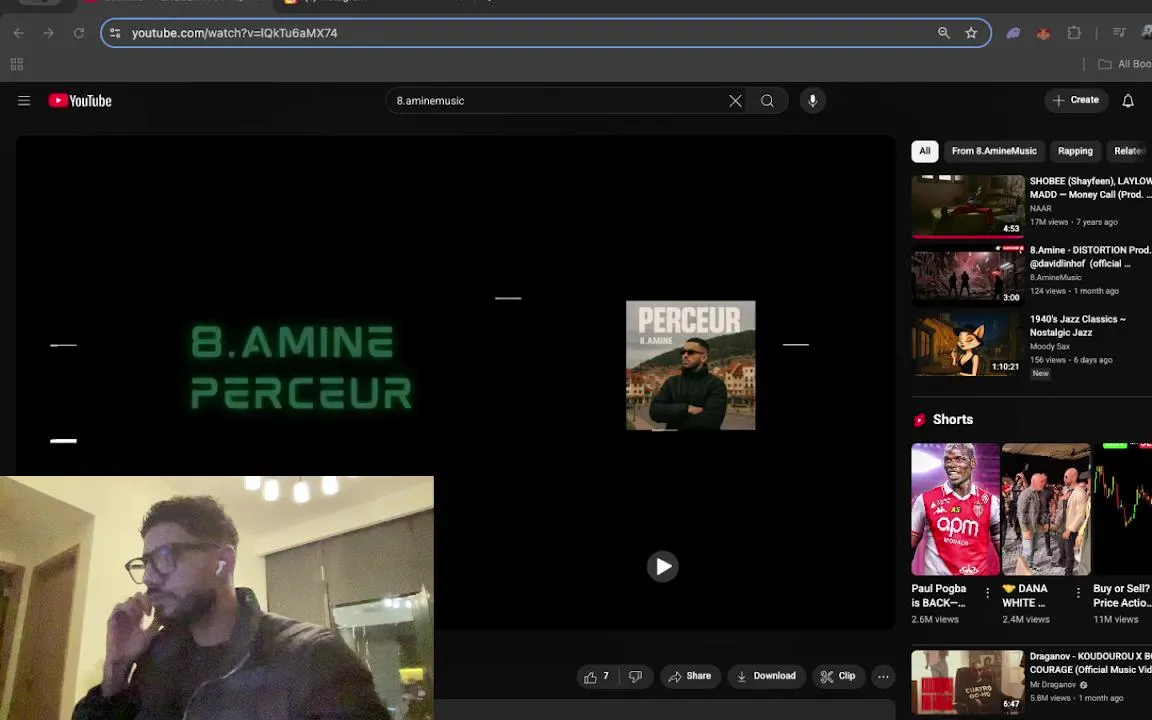1152x720 pixels.
Task: Select From 8.AmineMusic chip
Action: [x=994, y=151]
